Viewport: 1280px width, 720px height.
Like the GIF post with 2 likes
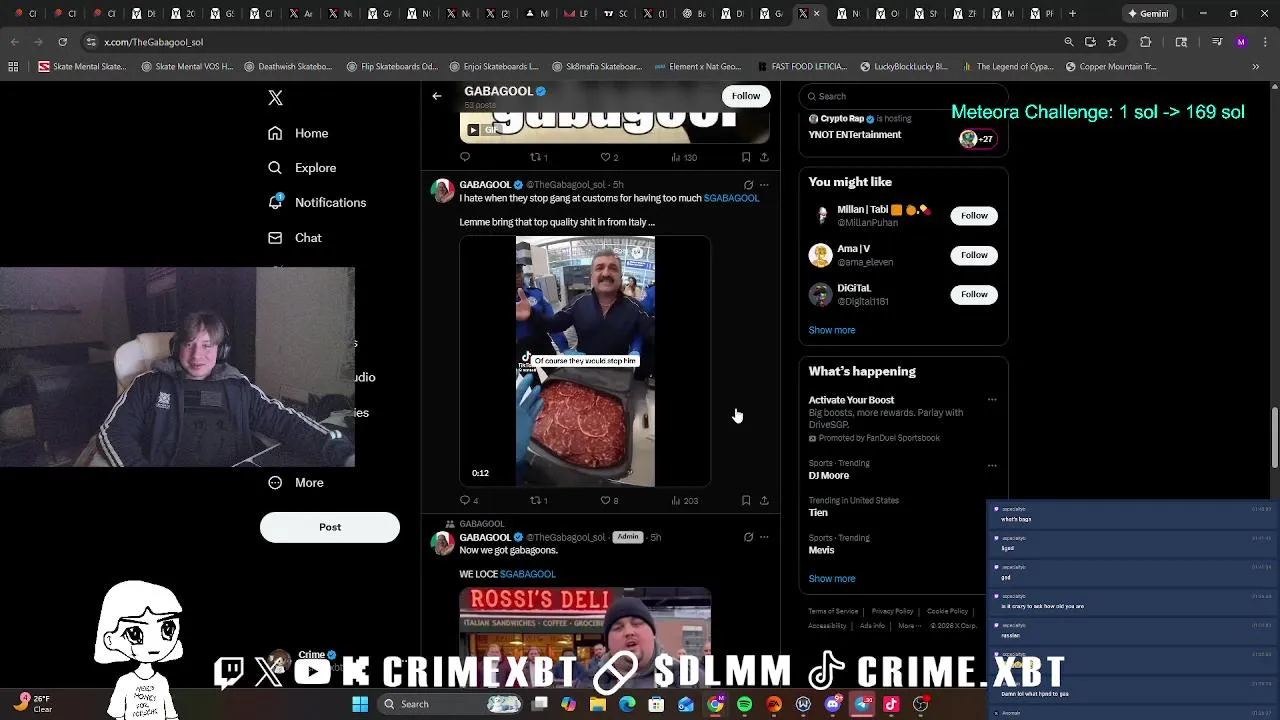pos(608,157)
